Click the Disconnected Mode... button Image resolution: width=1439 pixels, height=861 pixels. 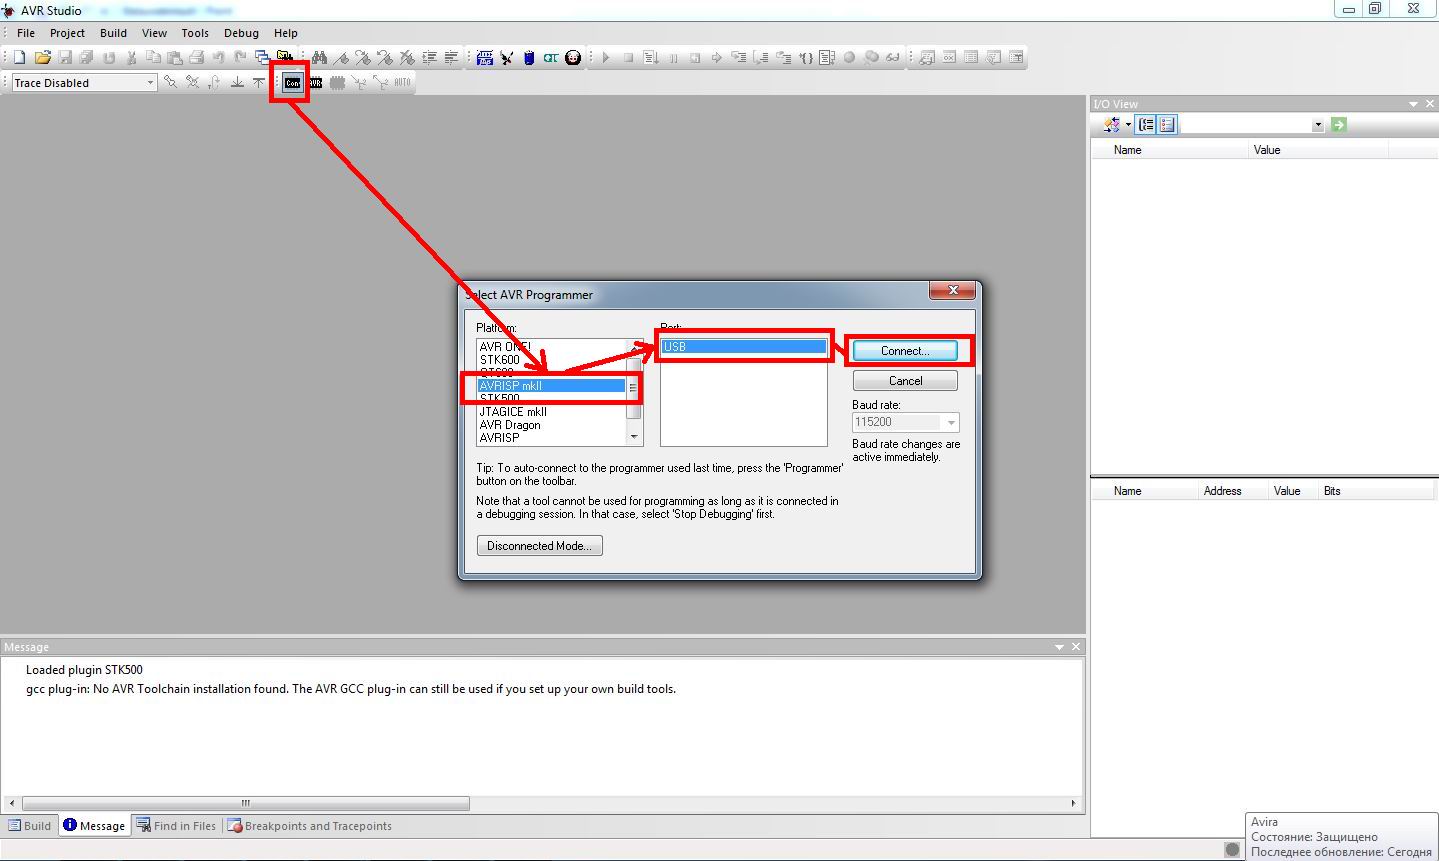pyautogui.click(x=540, y=546)
